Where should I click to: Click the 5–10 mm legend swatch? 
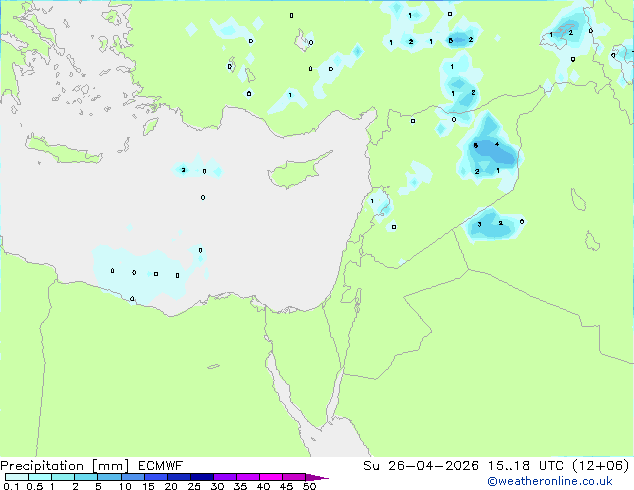click(x=109, y=477)
